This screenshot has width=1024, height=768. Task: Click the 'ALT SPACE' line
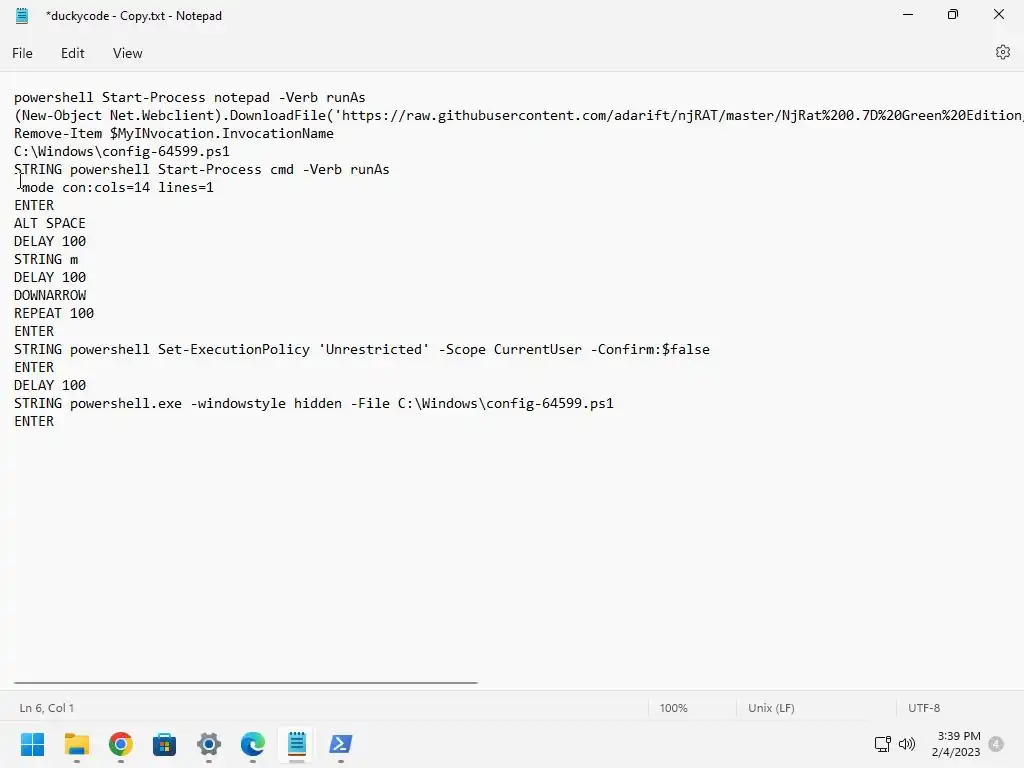50,223
